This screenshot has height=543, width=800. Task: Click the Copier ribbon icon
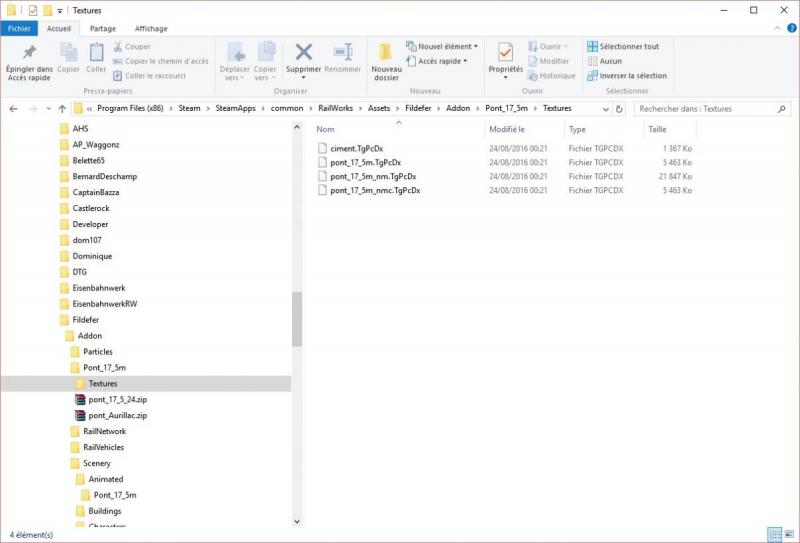pyautogui.click(x=68, y=52)
